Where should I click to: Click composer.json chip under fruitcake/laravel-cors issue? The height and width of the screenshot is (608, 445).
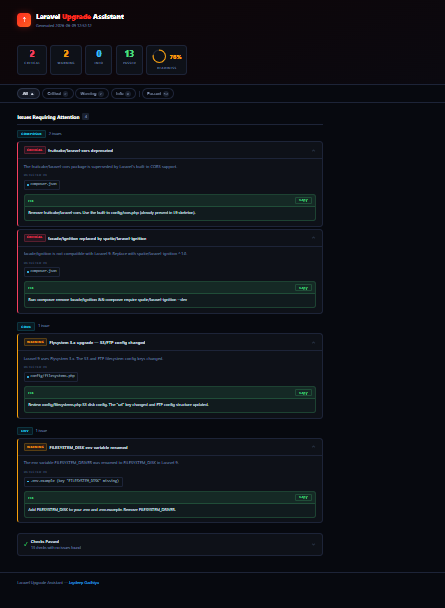42,185
